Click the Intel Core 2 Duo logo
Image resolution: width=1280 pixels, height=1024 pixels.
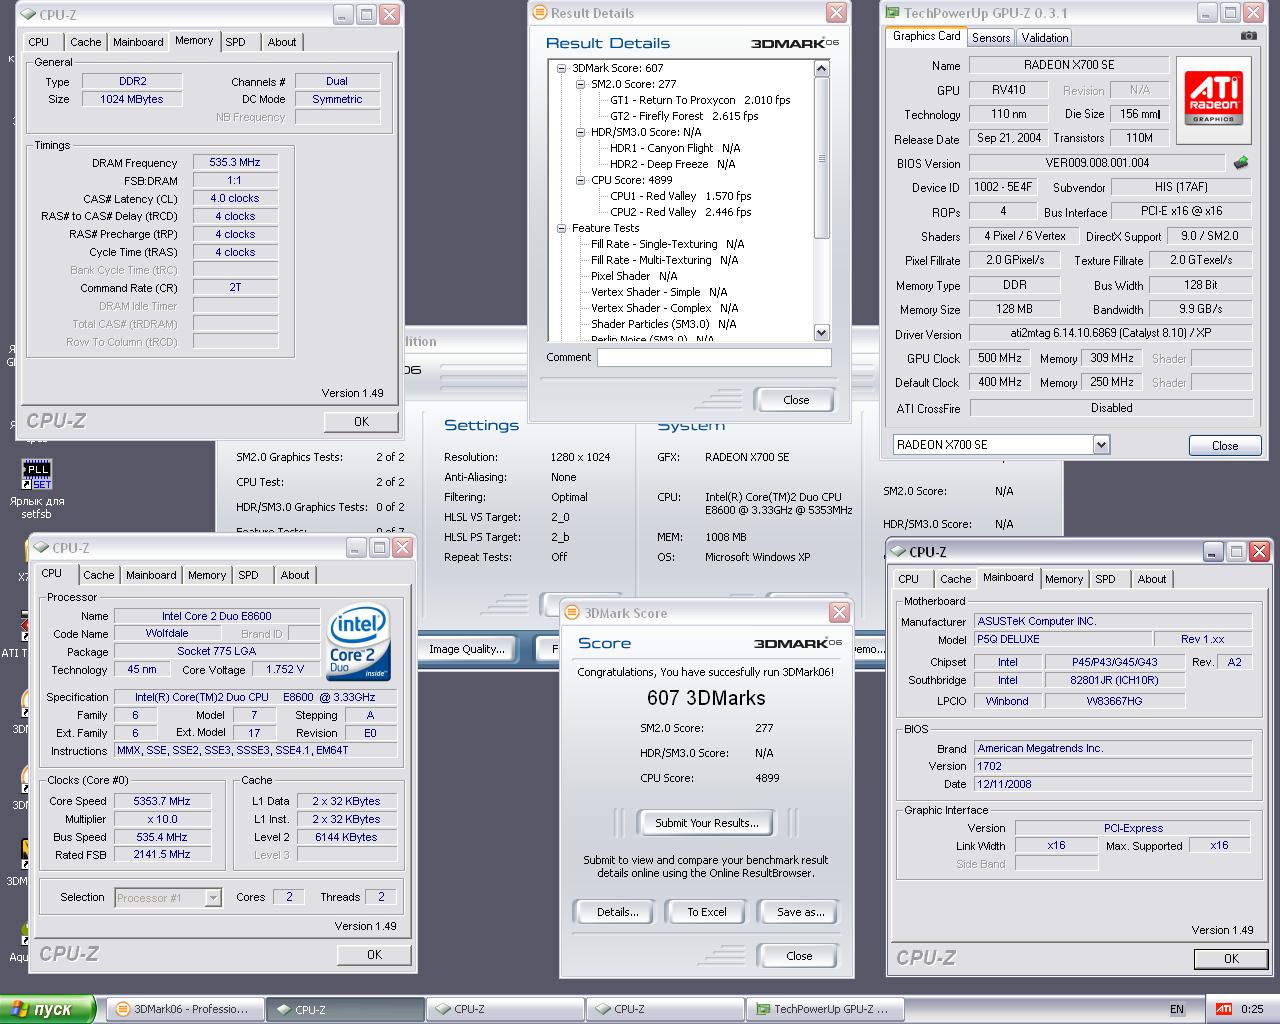coord(358,641)
